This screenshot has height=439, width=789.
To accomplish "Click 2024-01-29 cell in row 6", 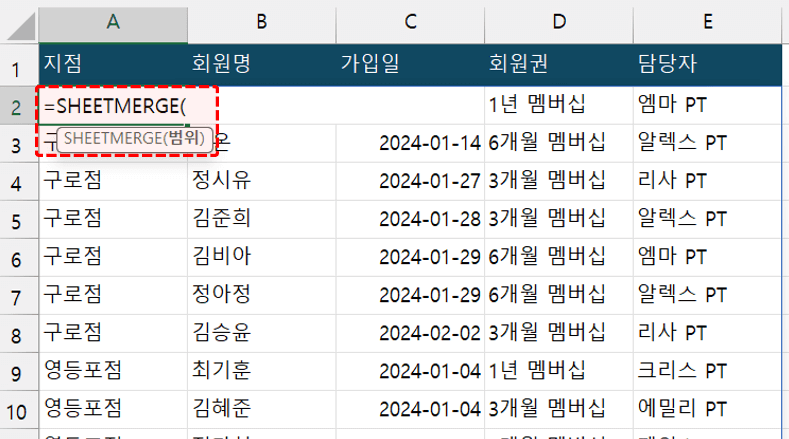I will click(x=410, y=258).
